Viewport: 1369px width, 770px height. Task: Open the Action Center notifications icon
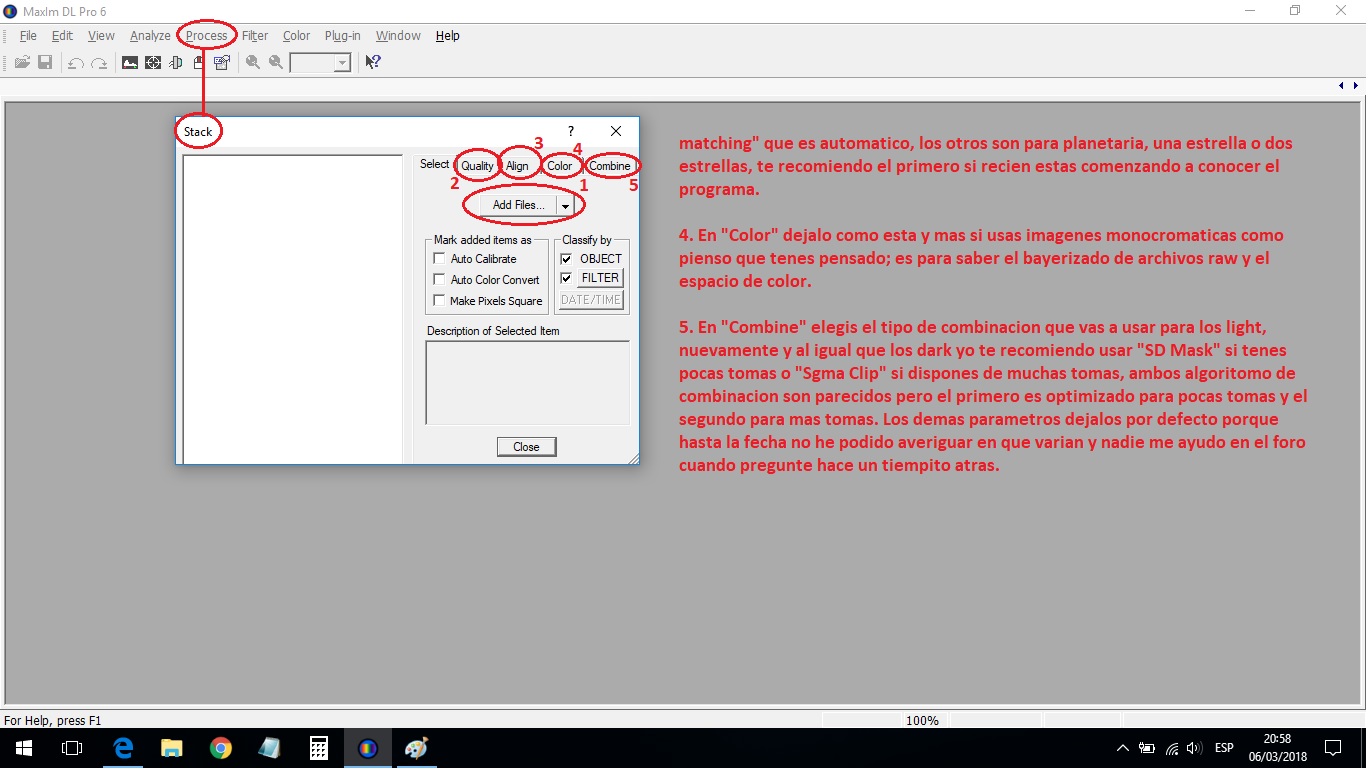tap(1332, 748)
